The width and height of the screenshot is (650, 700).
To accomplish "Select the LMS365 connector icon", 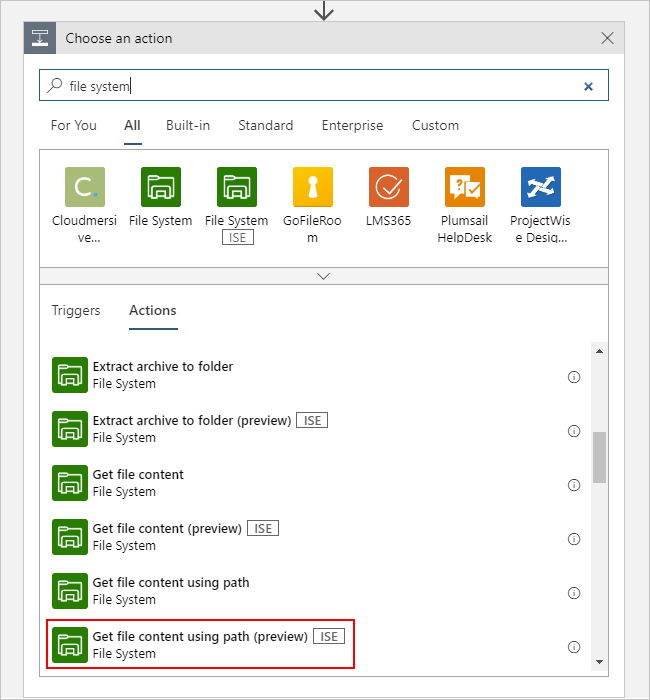I will (388, 187).
